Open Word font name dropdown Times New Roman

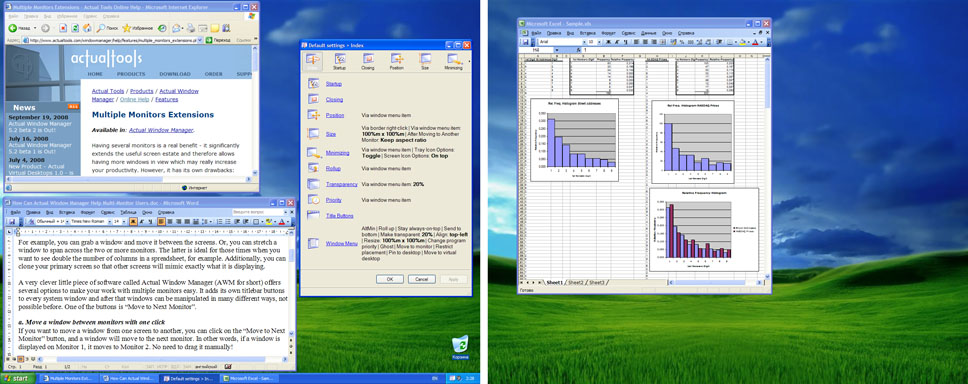pyautogui.click(x=109, y=222)
